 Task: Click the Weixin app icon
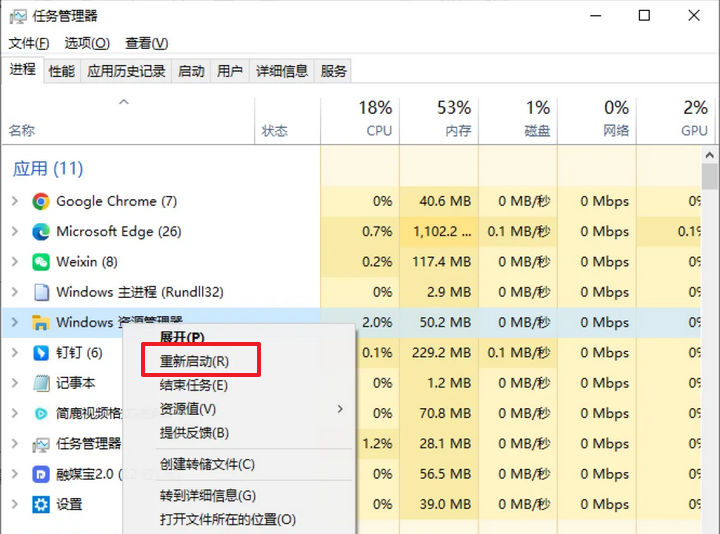41,262
